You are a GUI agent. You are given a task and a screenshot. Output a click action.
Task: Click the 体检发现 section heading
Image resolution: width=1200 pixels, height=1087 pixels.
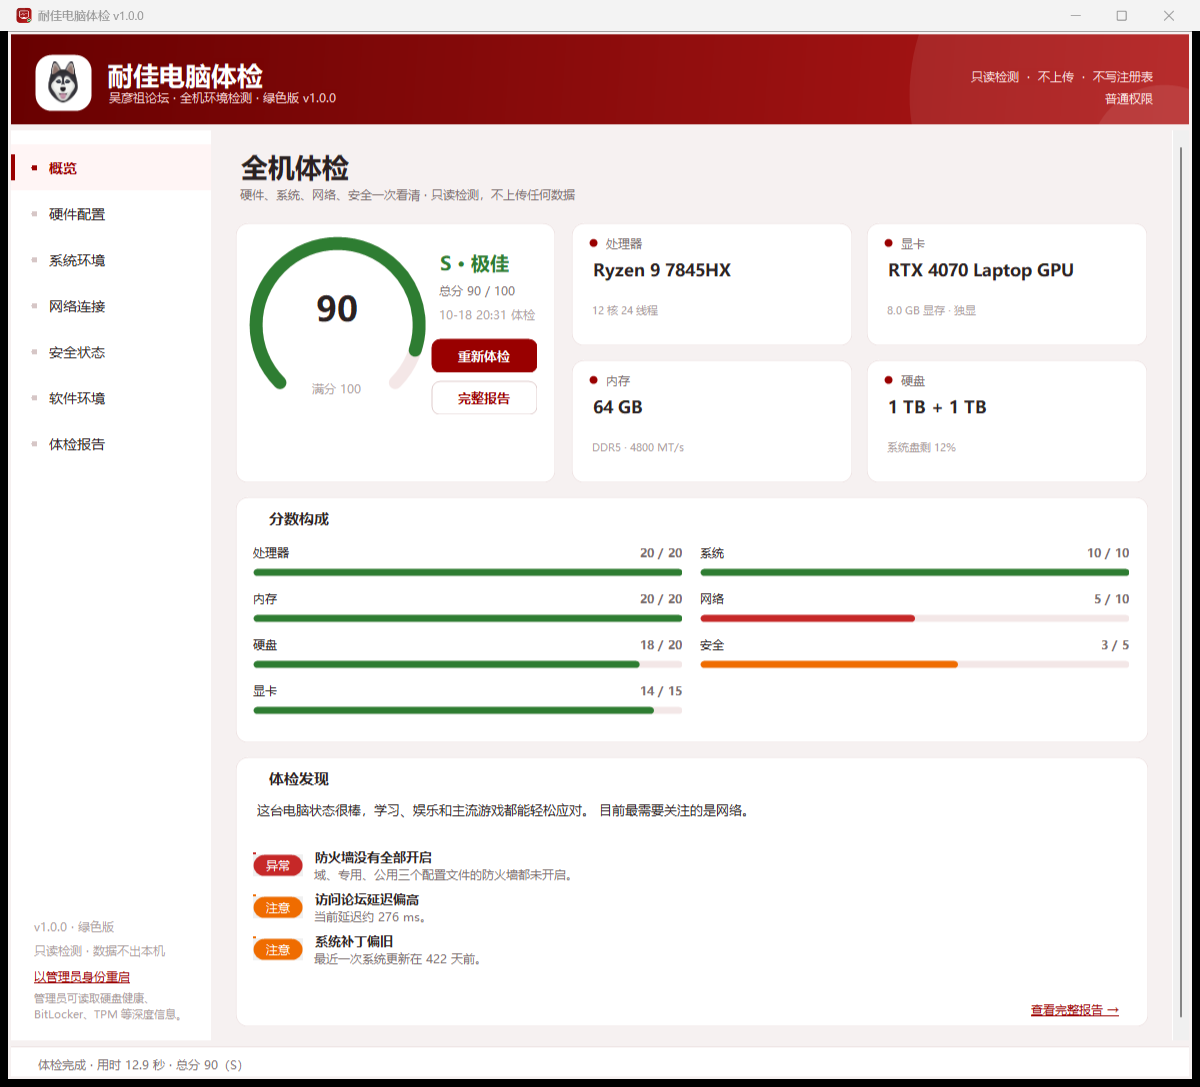tap(299, 779)
